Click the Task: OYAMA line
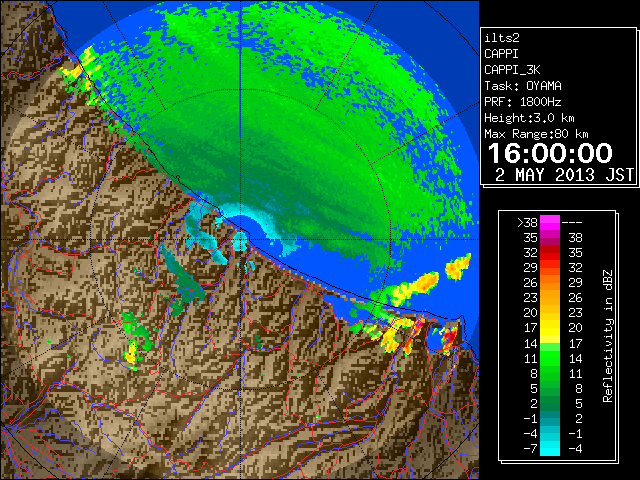640x480 pixels. tap(523, 86)
